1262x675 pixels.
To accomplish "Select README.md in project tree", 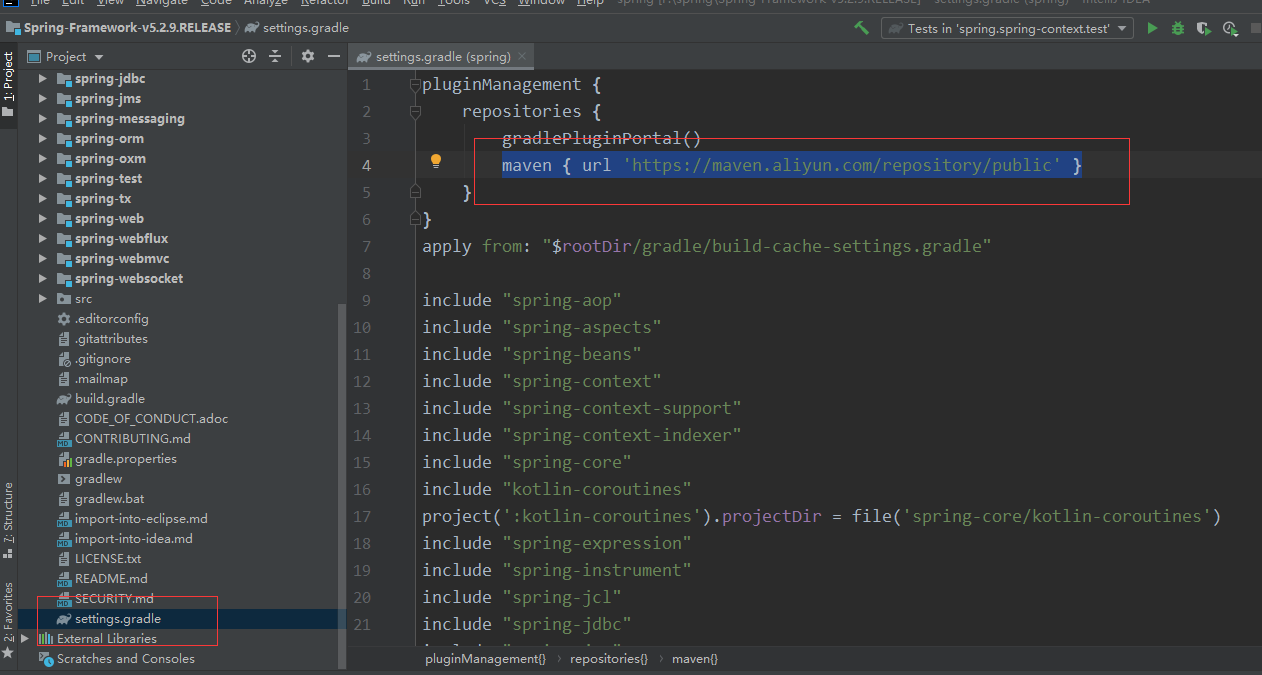I will (x=111, y=578).
